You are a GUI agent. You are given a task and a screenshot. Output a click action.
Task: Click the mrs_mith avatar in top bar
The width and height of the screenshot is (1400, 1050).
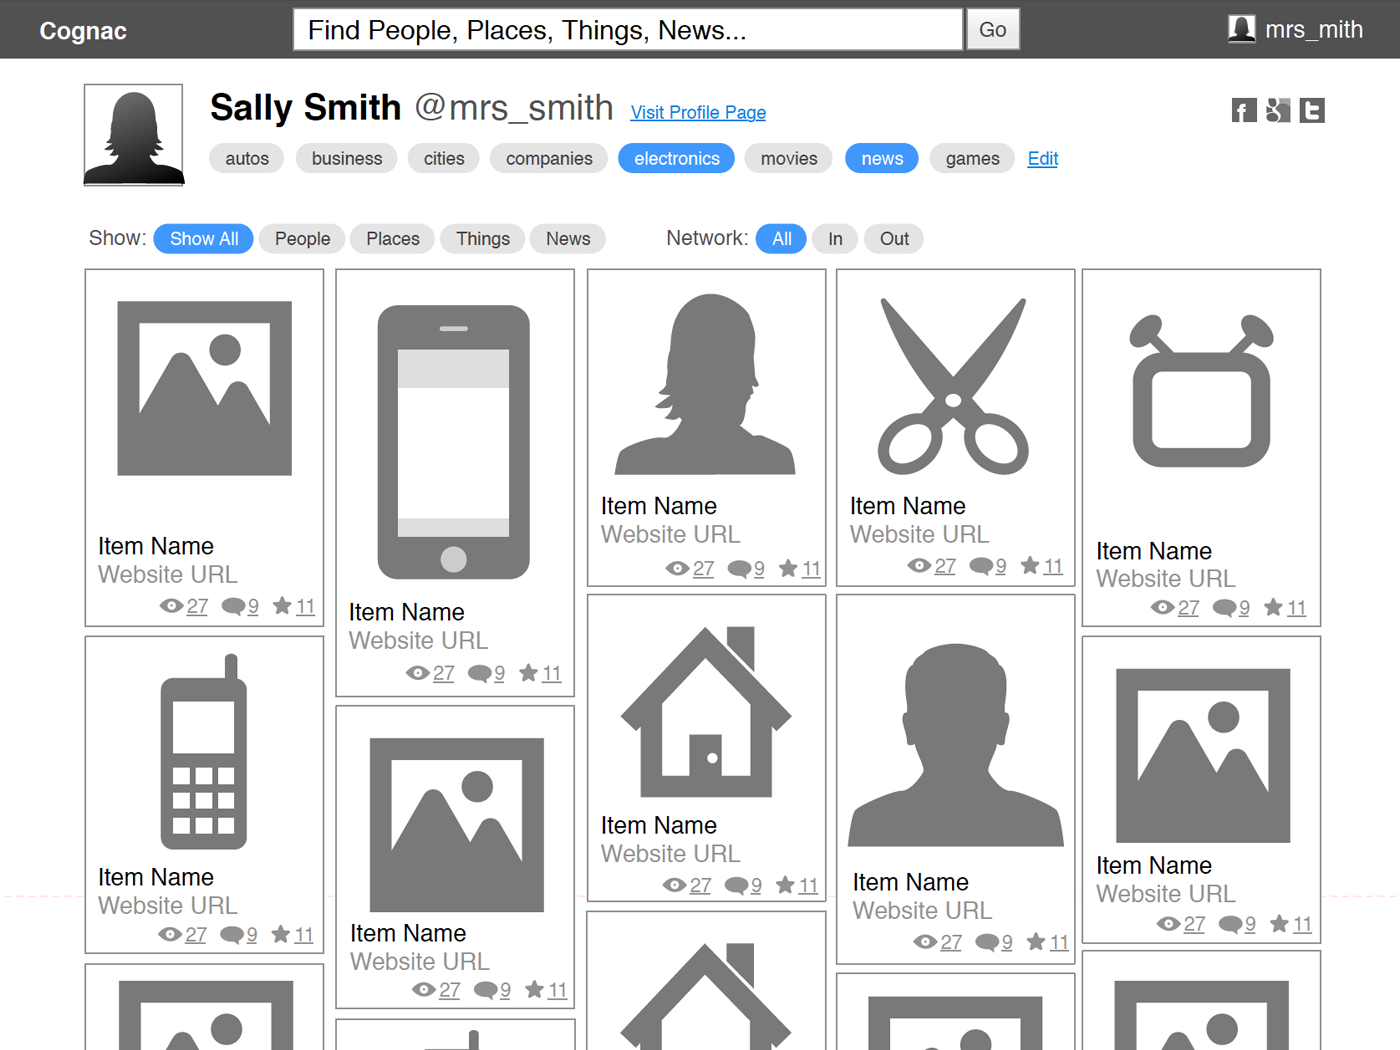click(x=1241, y=29)
